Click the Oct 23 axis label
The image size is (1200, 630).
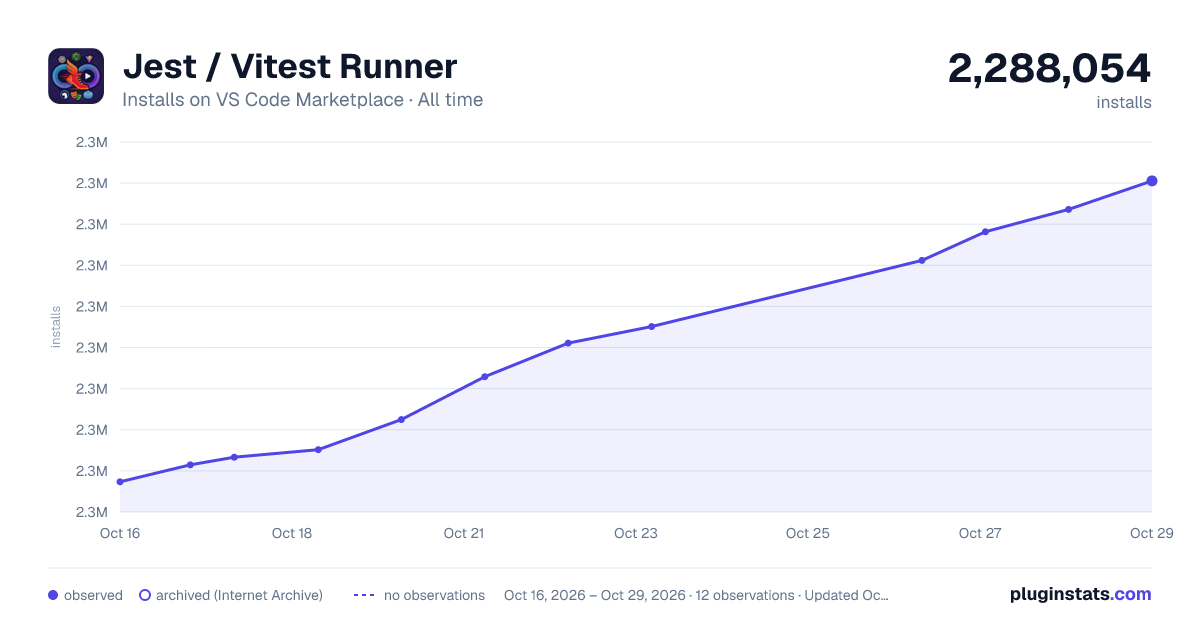click(x=636, y=533)
